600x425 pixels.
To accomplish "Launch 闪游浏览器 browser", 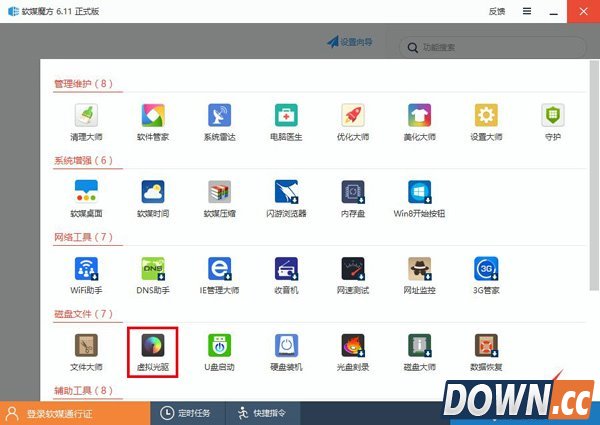I will [x=286, y=199].
